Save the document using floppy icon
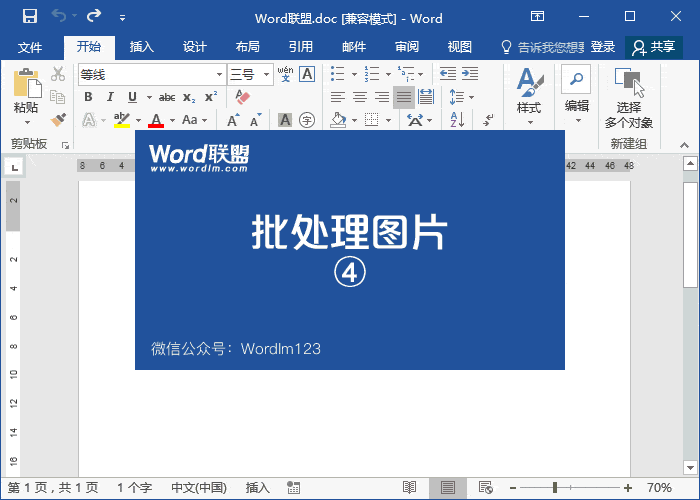700x500 pixels. tap(30, 17)
